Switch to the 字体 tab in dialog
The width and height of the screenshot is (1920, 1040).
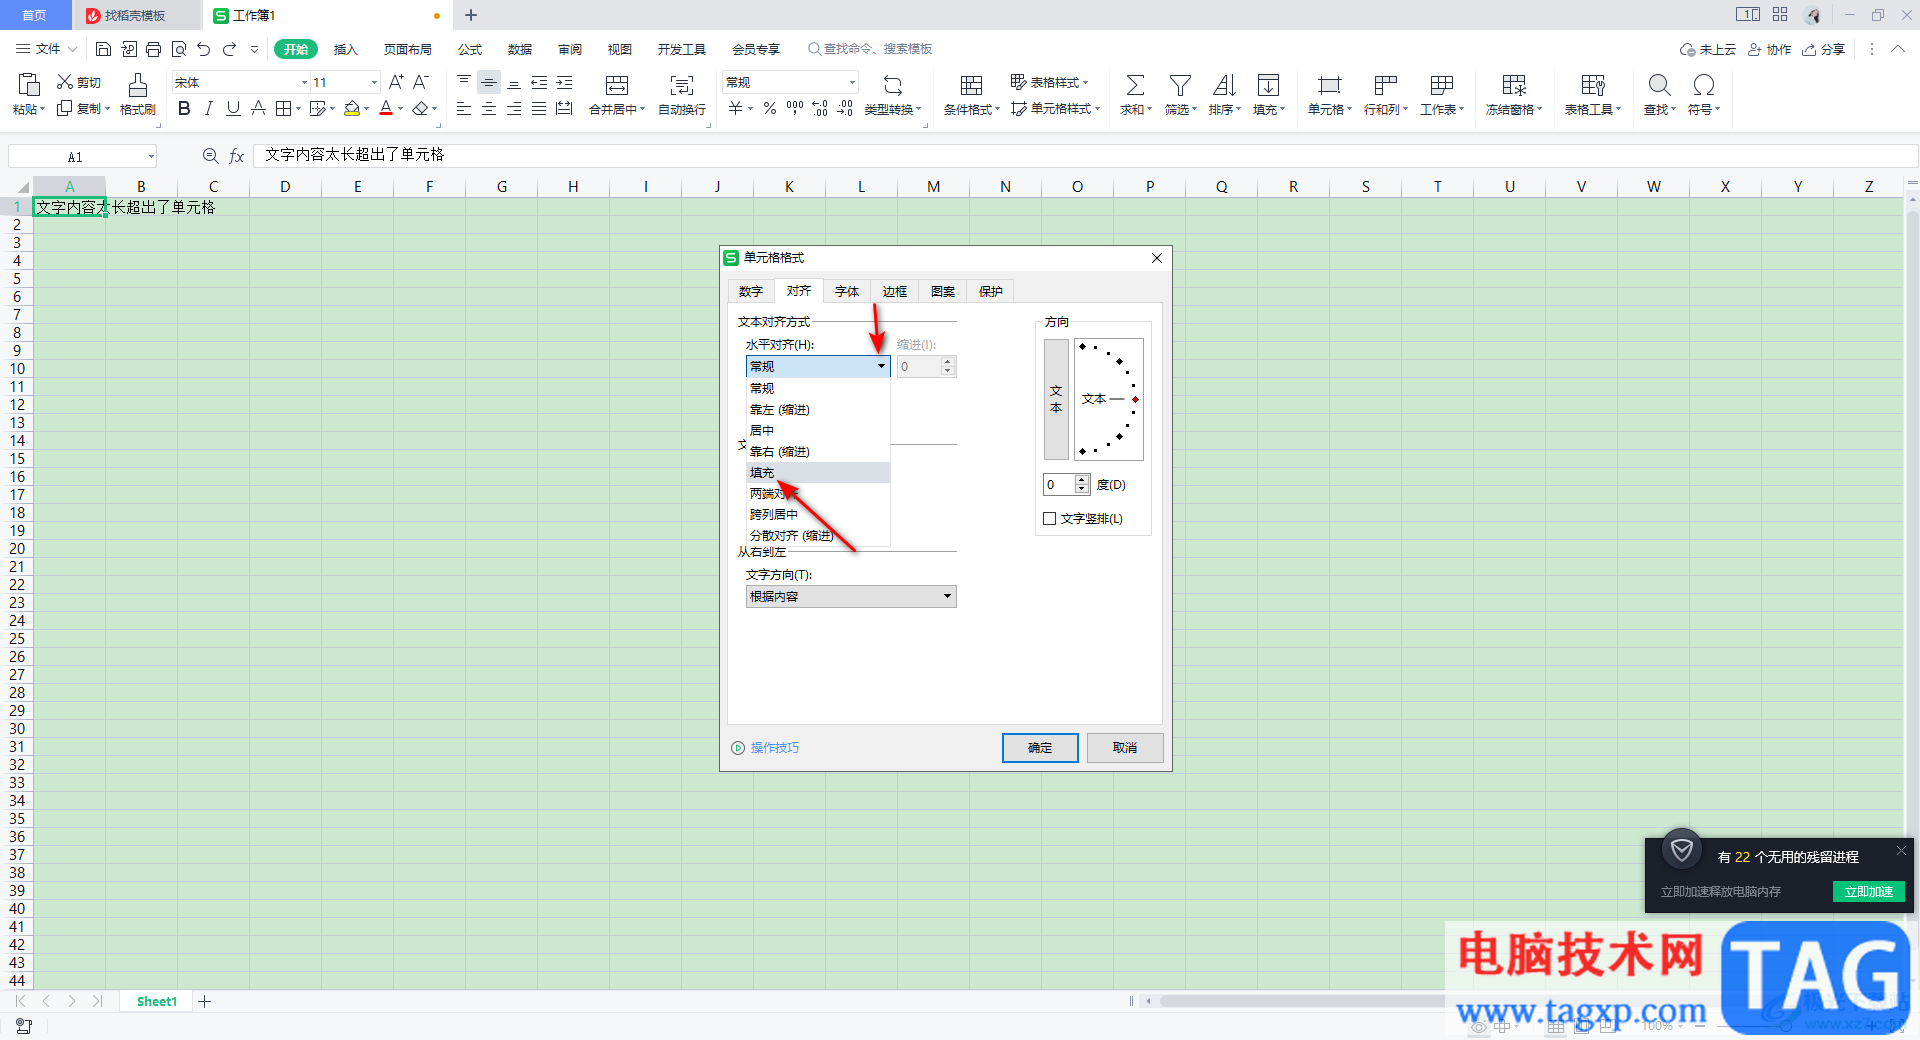tap(847, 291)
